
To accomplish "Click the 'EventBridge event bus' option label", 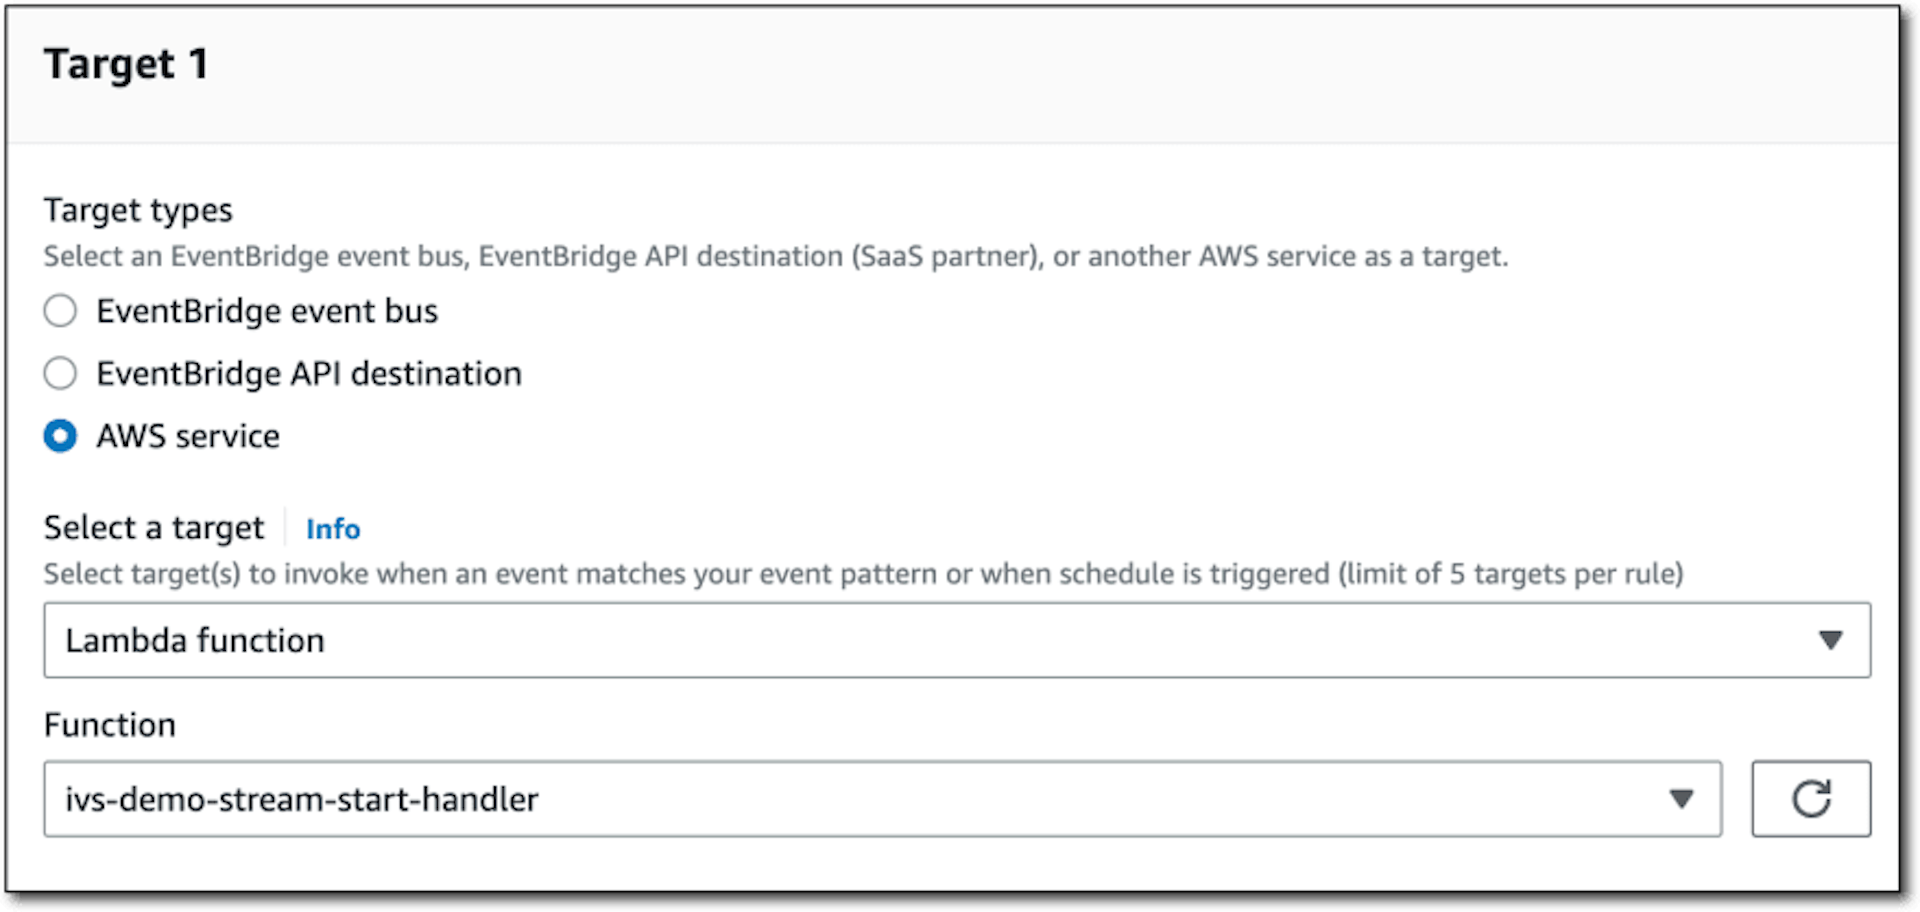I will click(267, 311).
